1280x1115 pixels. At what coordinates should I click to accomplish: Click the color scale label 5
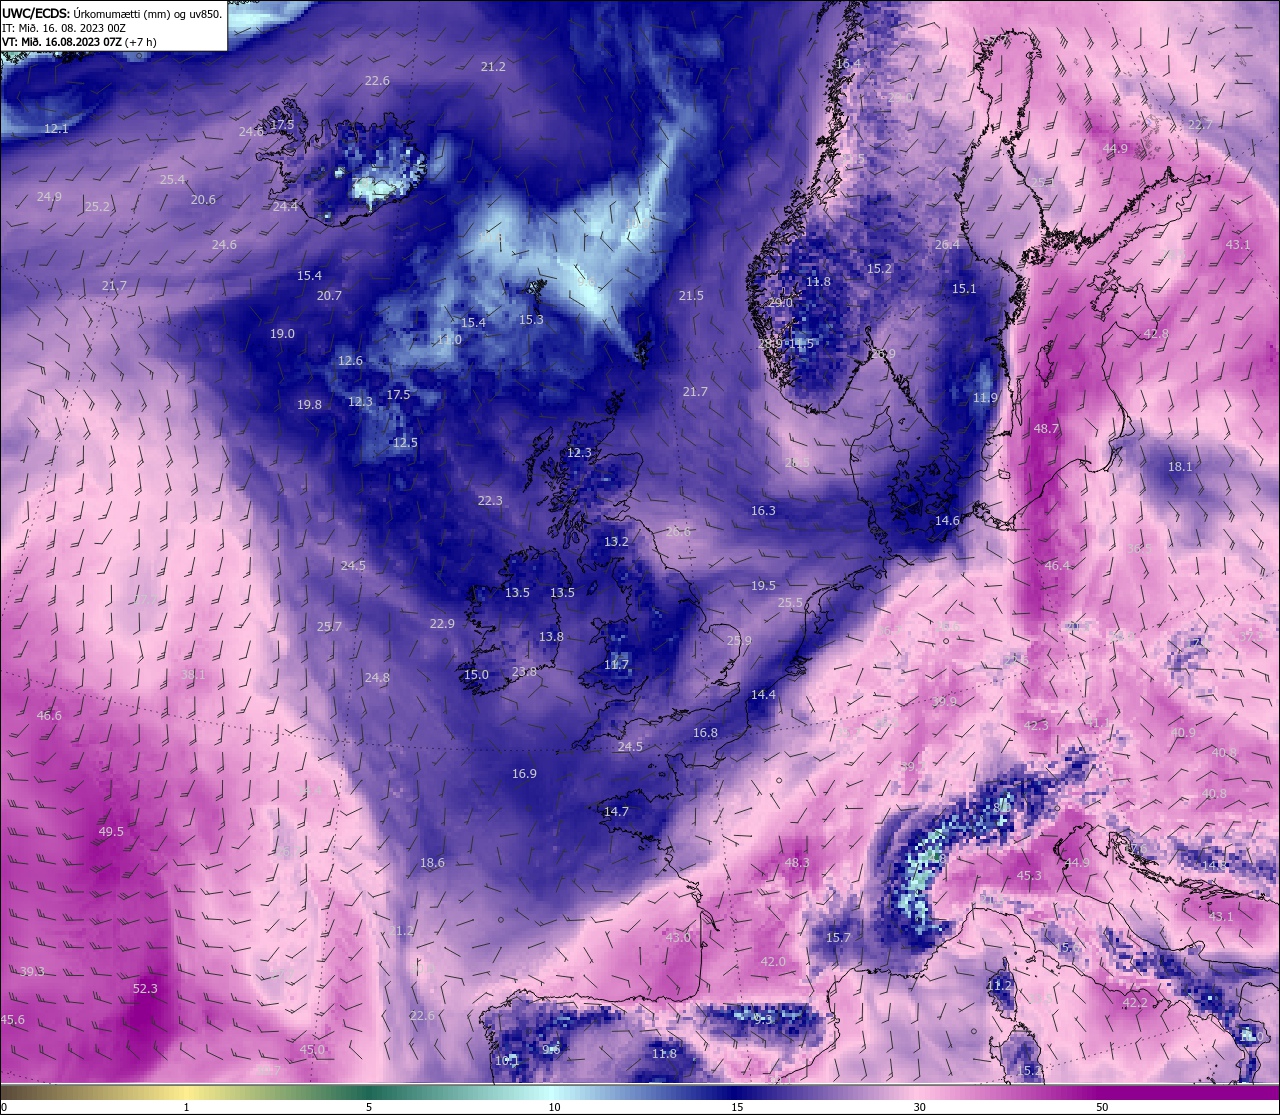[369, 1107]
